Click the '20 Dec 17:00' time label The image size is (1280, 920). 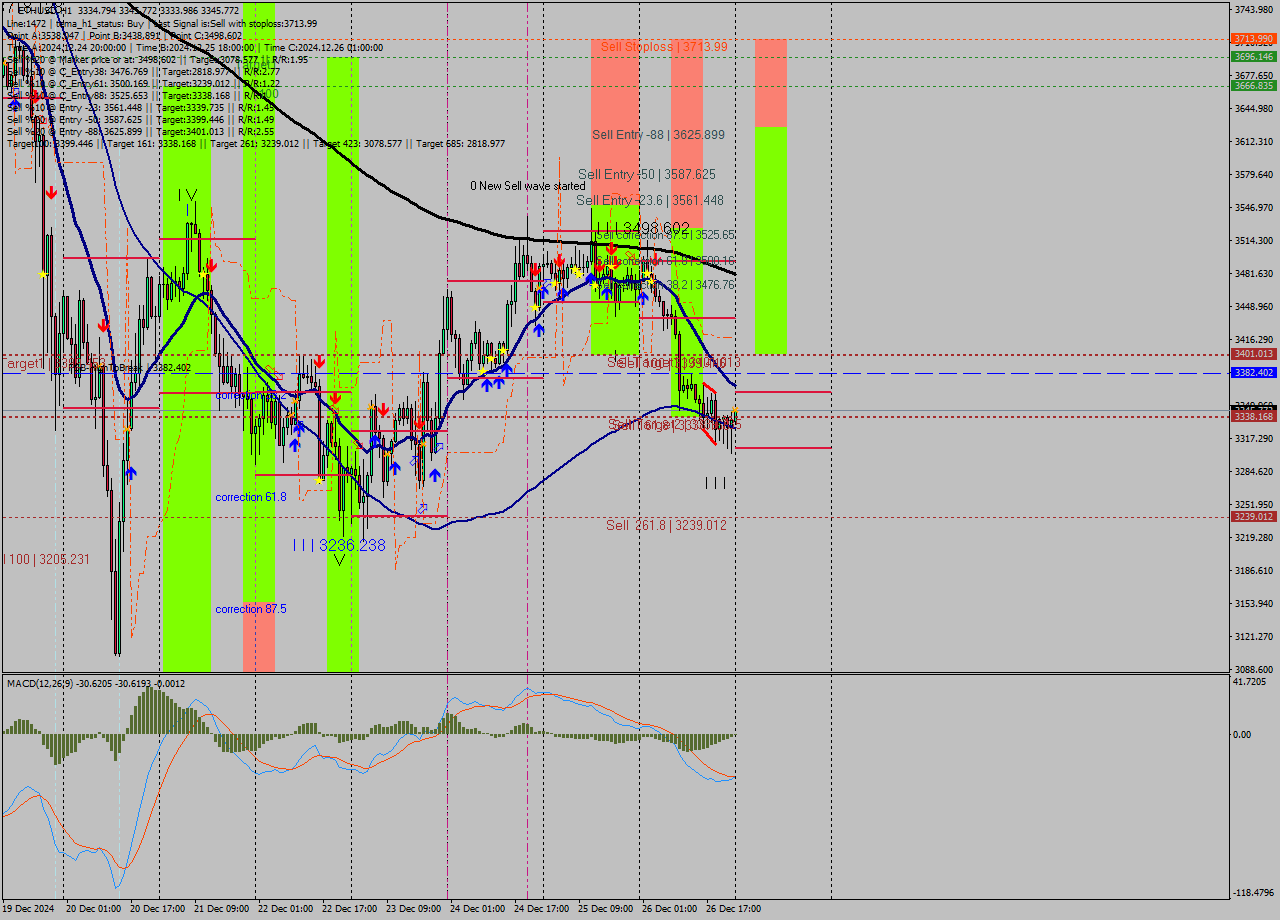click(x=157, y=909)
